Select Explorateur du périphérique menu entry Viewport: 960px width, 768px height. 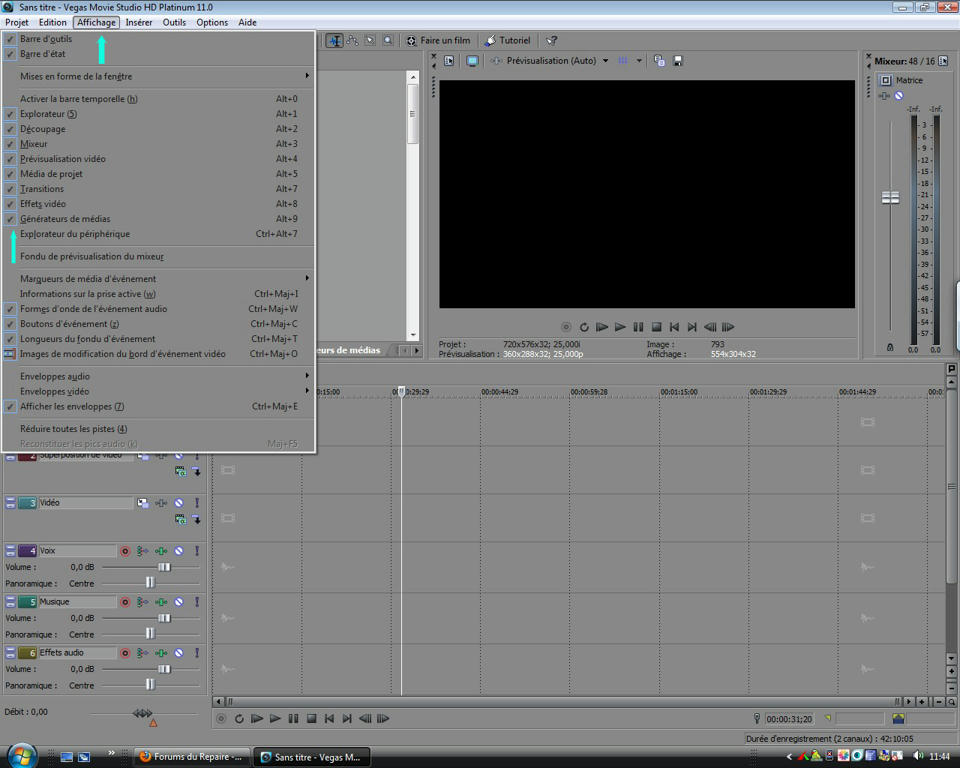159,234
